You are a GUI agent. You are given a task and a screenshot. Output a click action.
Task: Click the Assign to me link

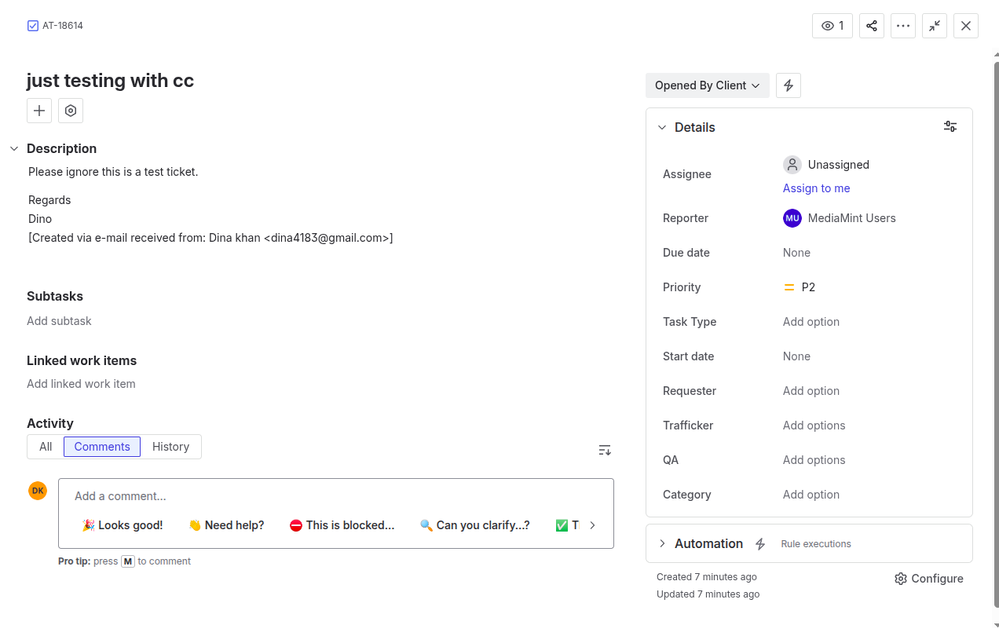816,188
